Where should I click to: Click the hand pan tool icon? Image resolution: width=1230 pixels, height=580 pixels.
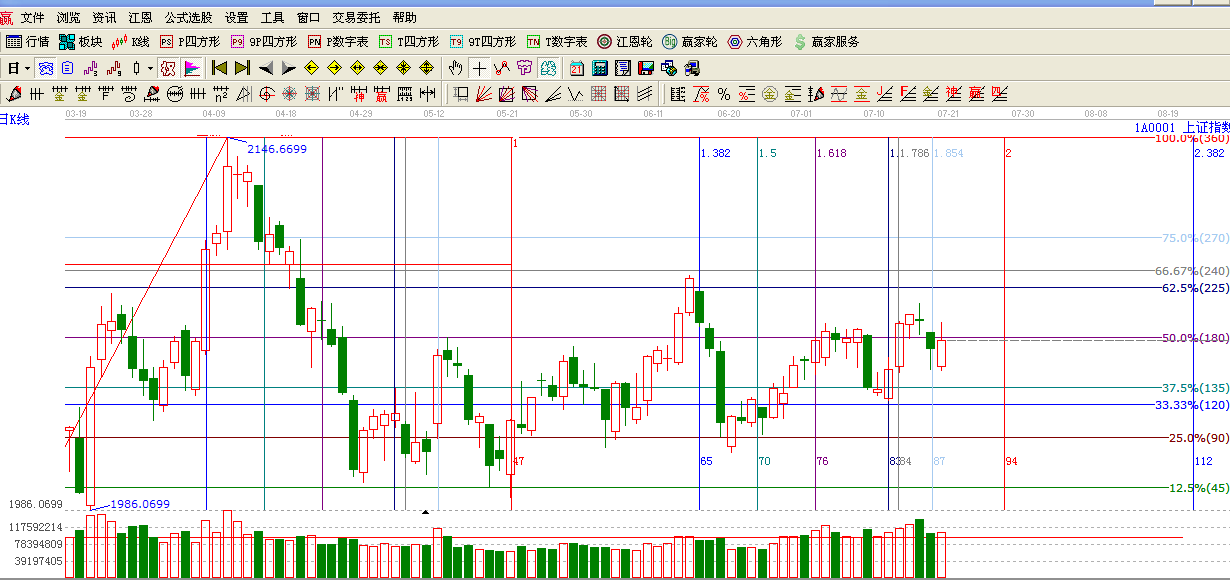456,68
